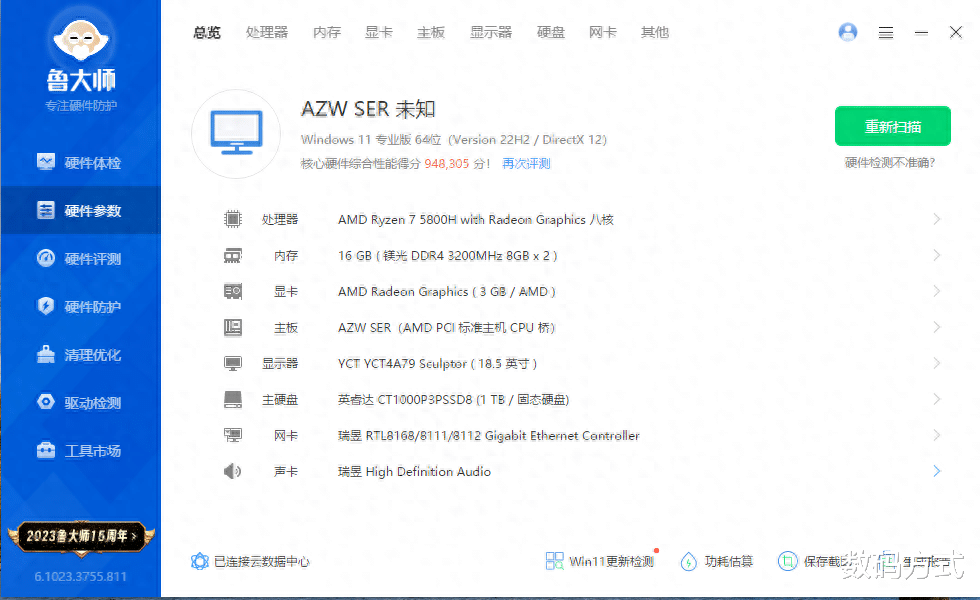The height and width of the screenshot is (600, 980).
Task: Click the YCT YCT4A79 Sculptor display text
Action: point(438,364)
